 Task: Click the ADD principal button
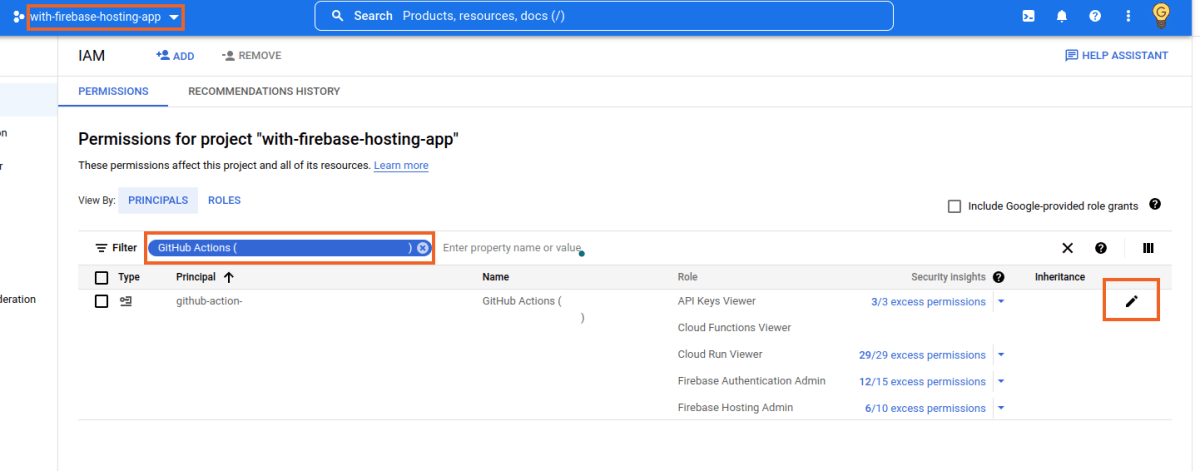pos(175,56)
